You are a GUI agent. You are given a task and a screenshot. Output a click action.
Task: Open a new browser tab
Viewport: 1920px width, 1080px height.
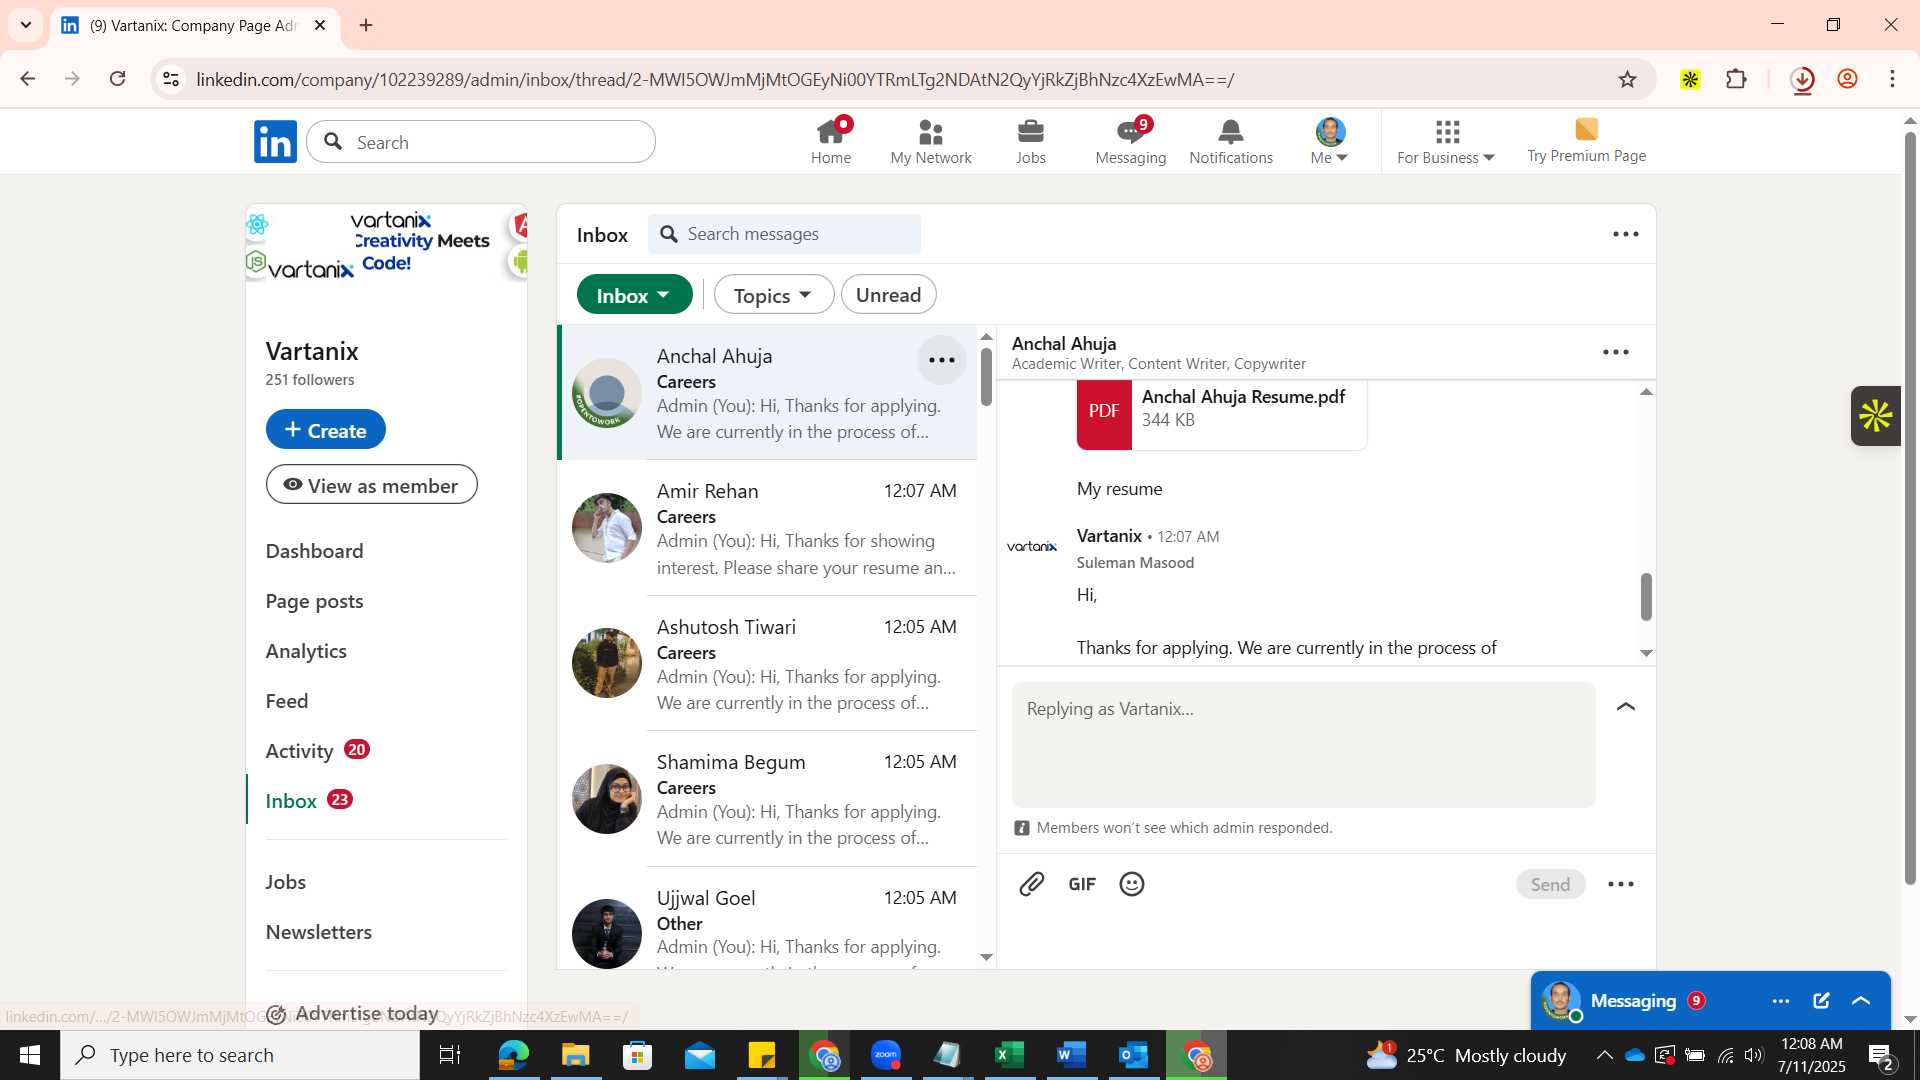pos(366,25)
